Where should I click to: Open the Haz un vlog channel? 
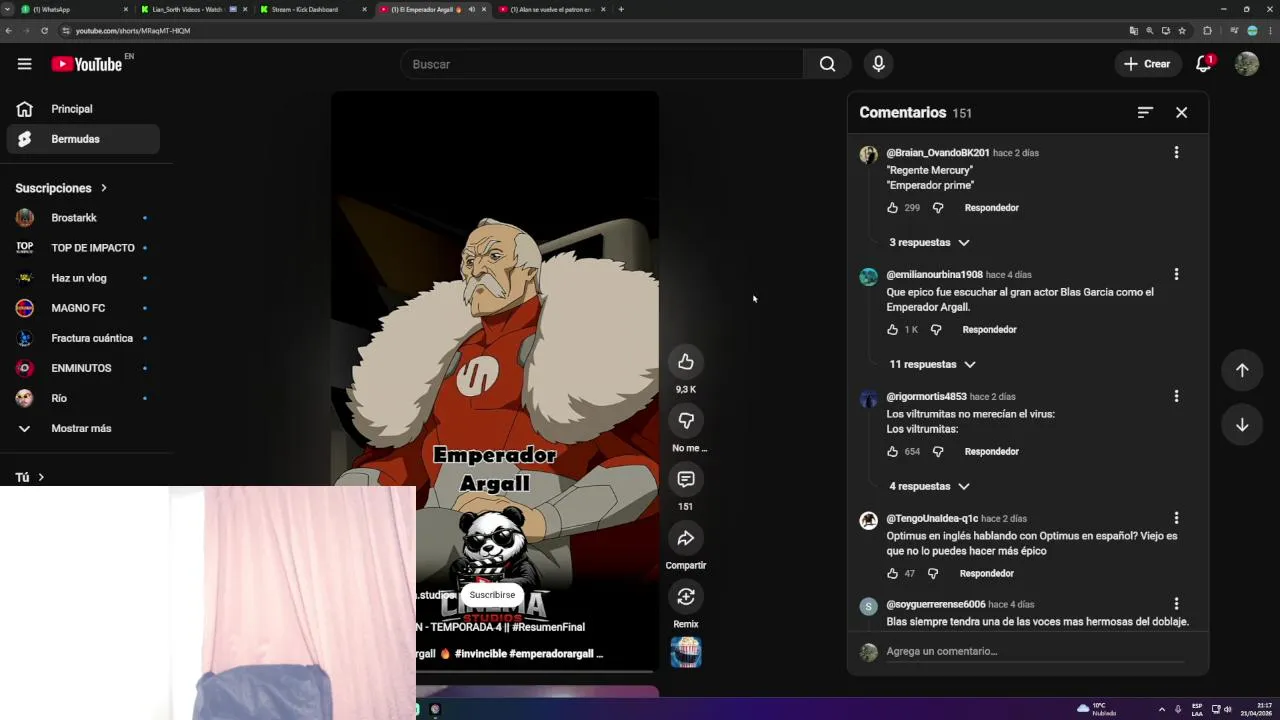pos(83,278)
